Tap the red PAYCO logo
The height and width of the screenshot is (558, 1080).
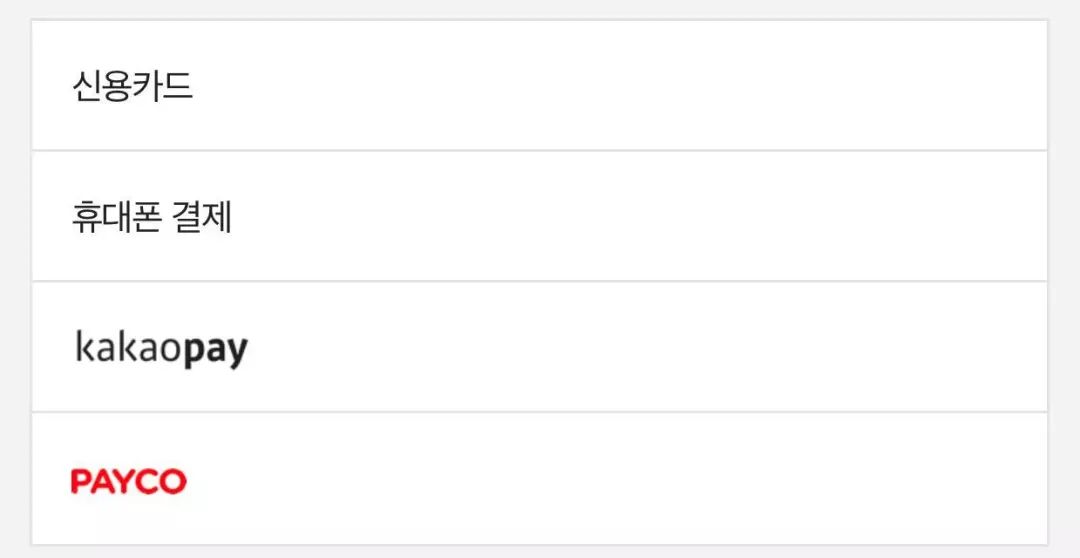(129, 482)
